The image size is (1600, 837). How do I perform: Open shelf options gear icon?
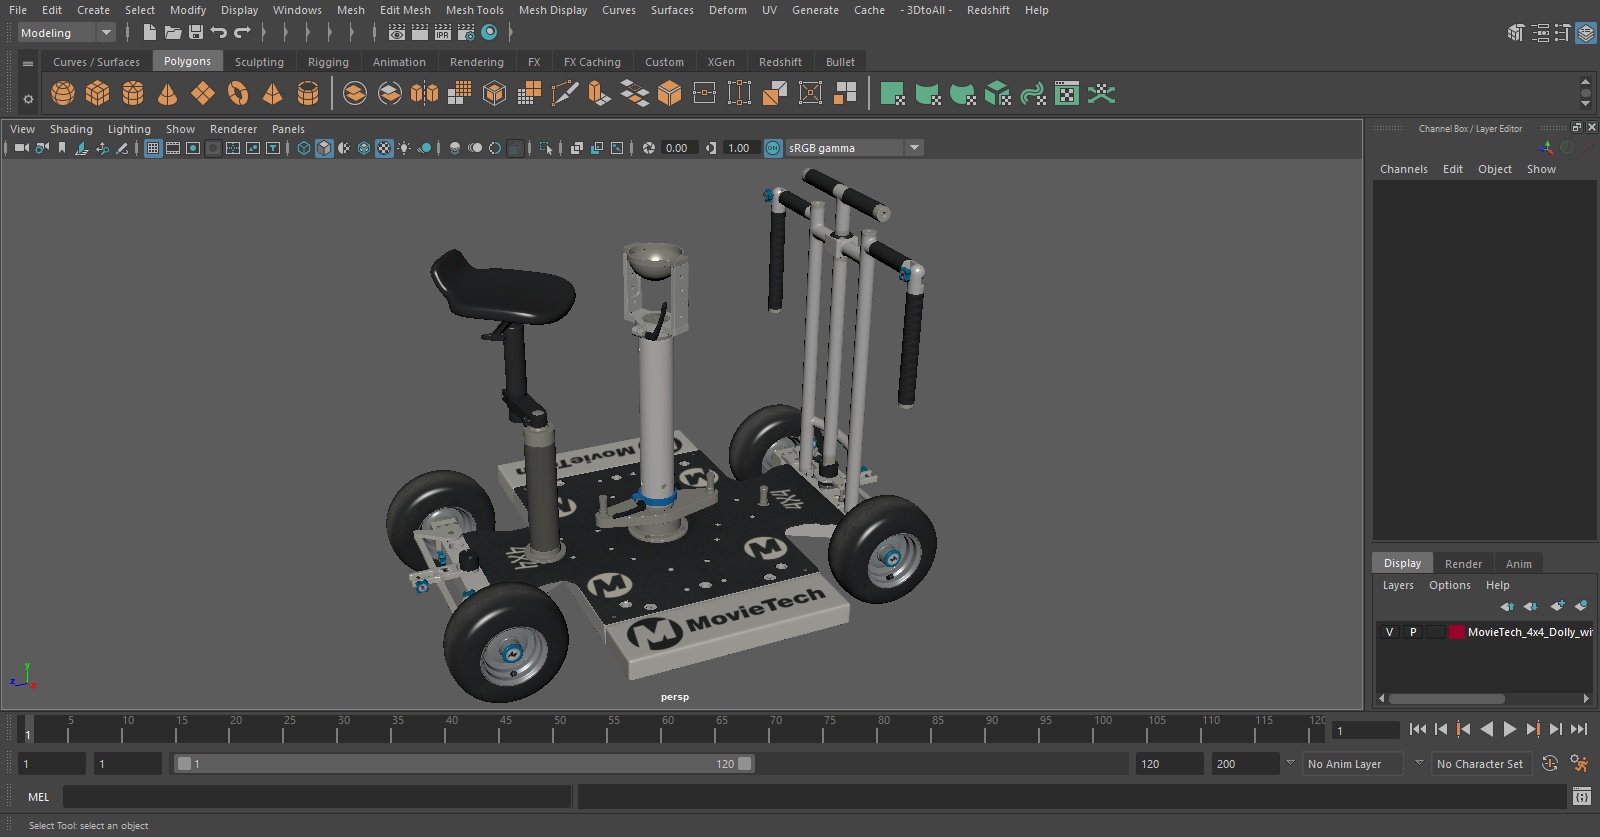coord(28,98)
